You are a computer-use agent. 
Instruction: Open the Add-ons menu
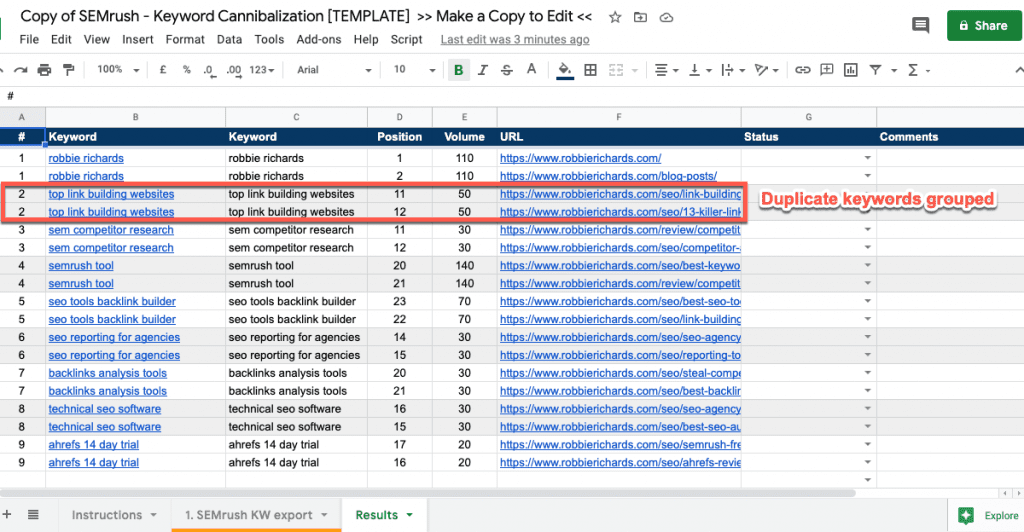pyautogui.click(x=318, y=39)
